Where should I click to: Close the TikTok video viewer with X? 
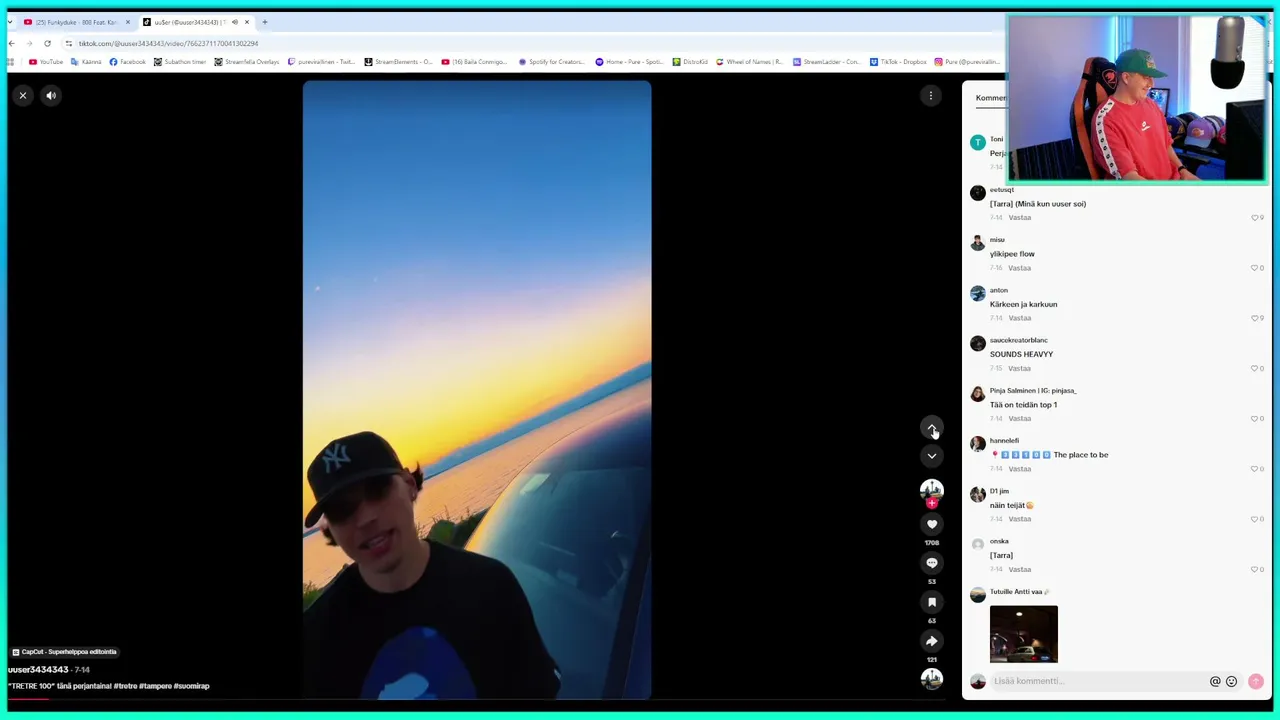(x=23, y=95)
